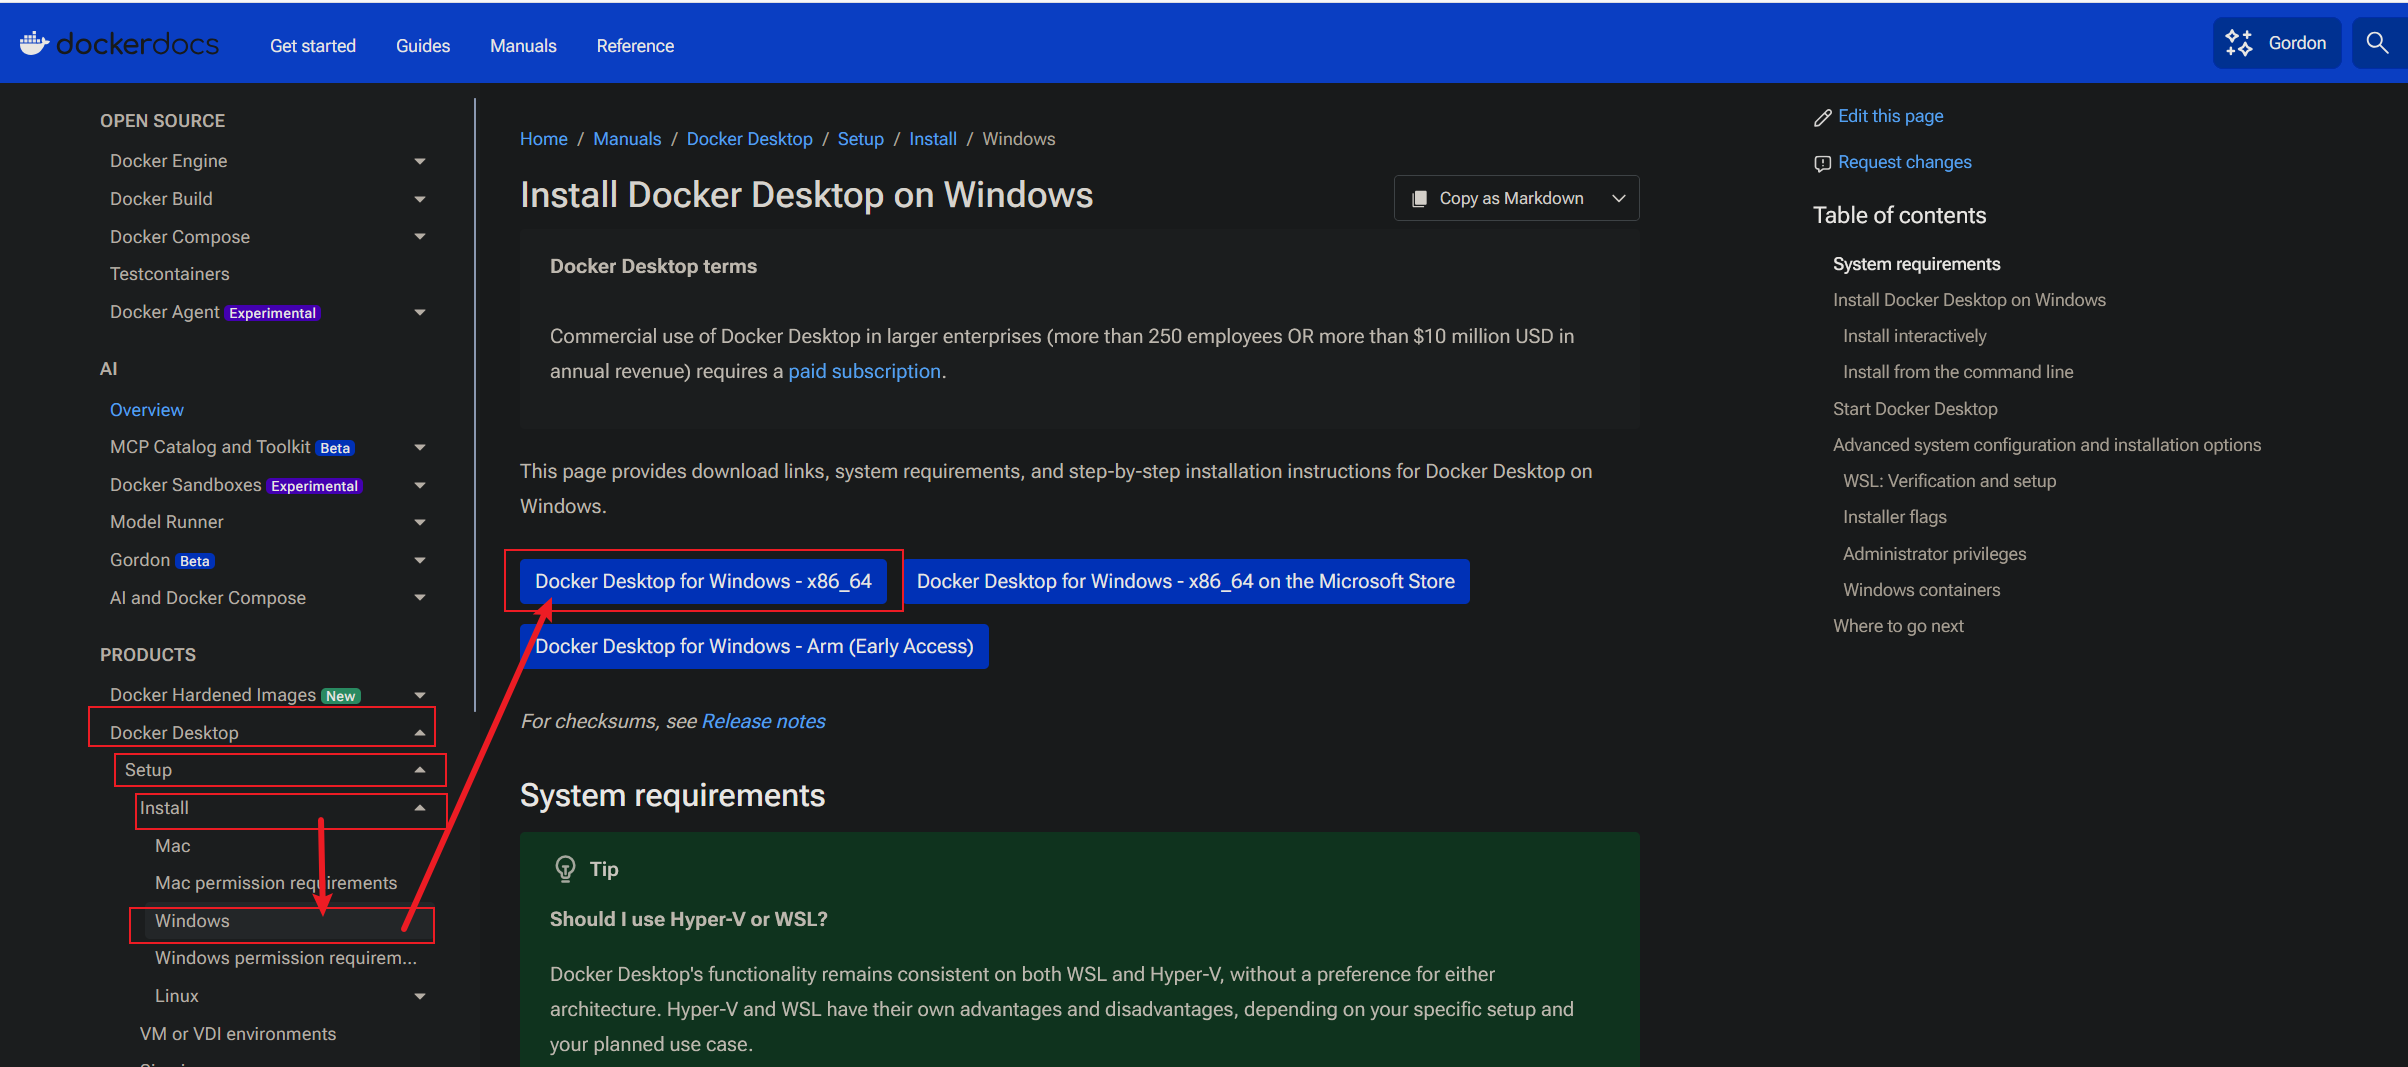Open the Gordon AI assistant button

click(2276, 43)
